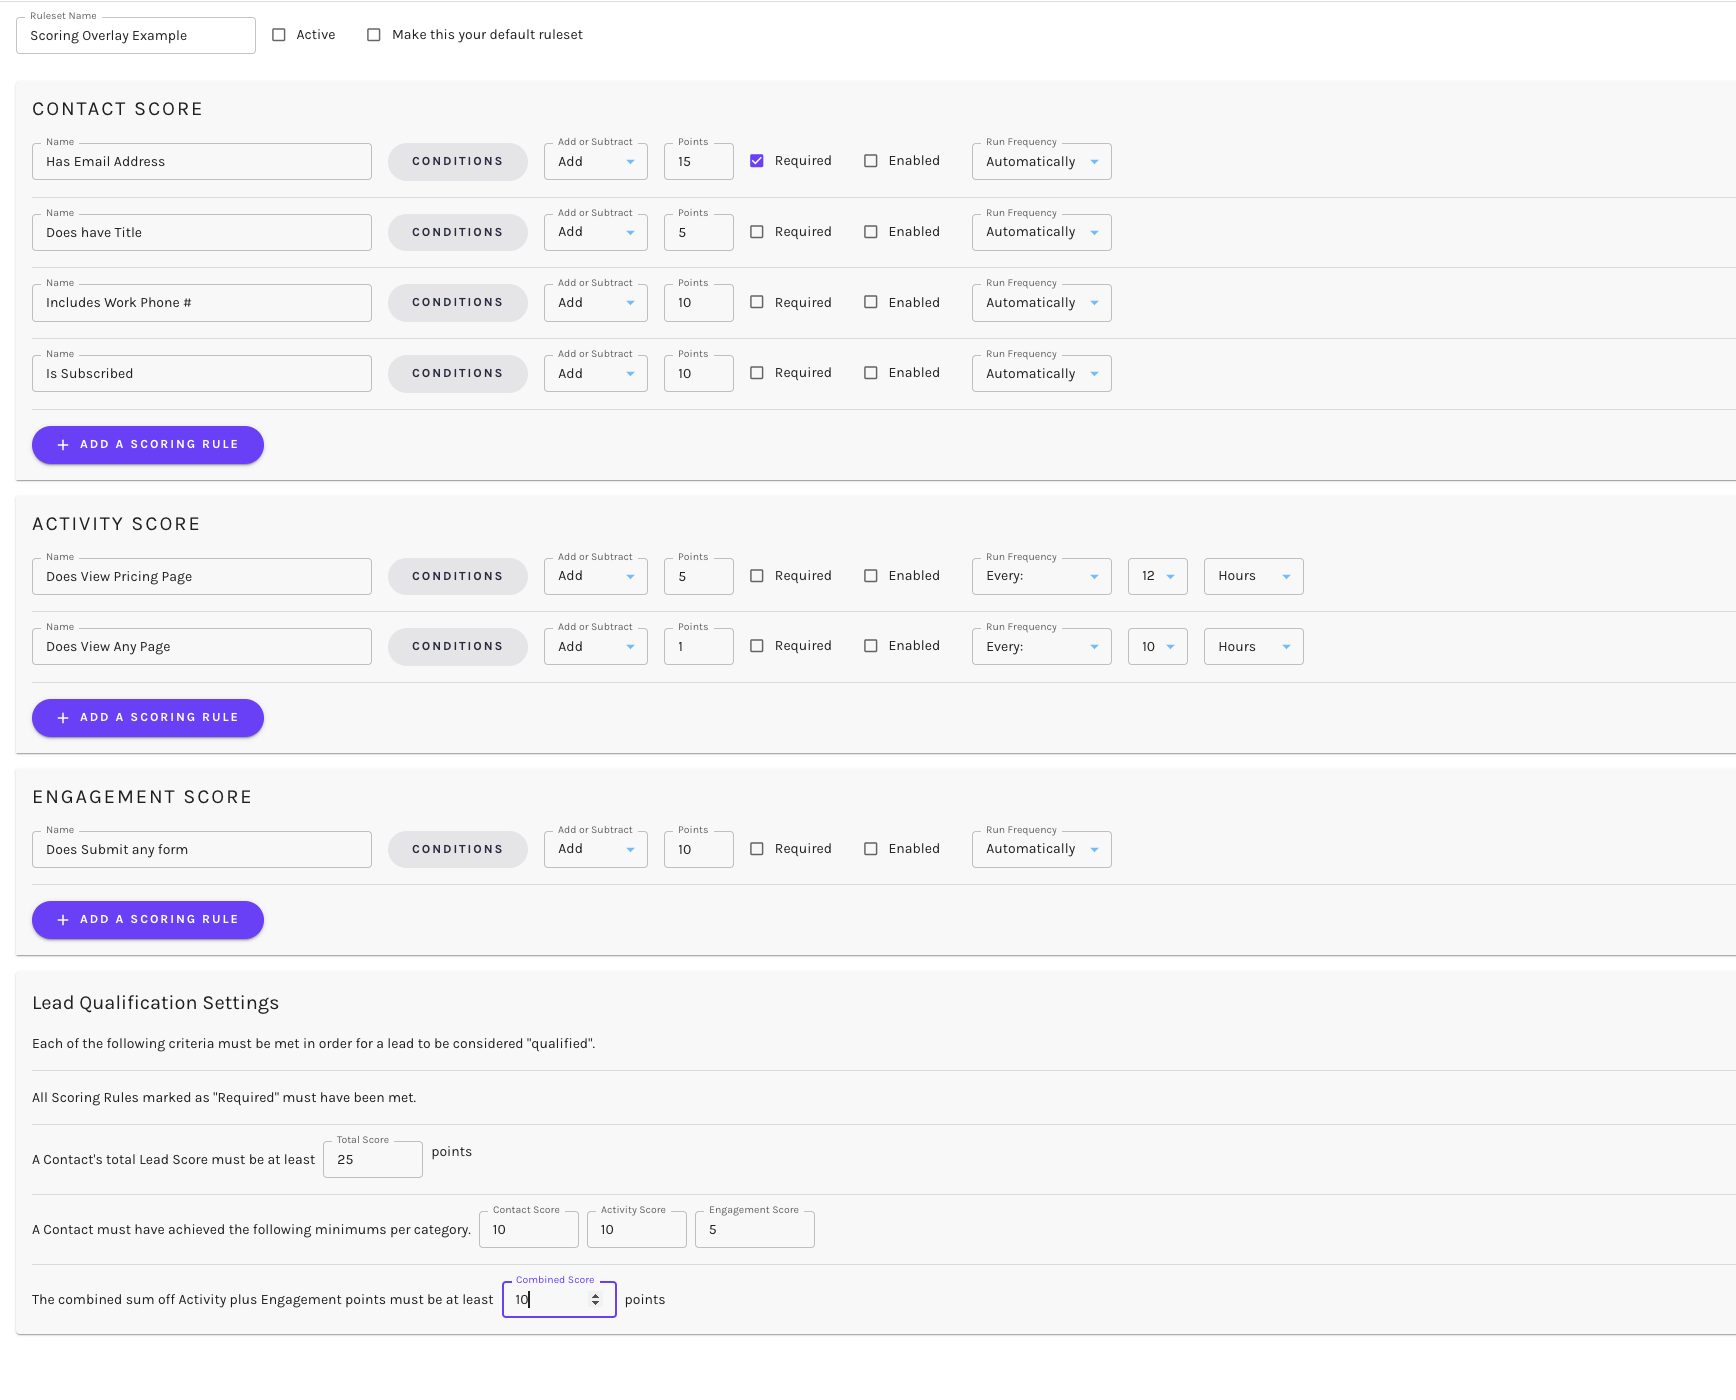
Task: Uncheck Required for Has Email Address rule
Action: pyautogui.click(x=757, y=160)
